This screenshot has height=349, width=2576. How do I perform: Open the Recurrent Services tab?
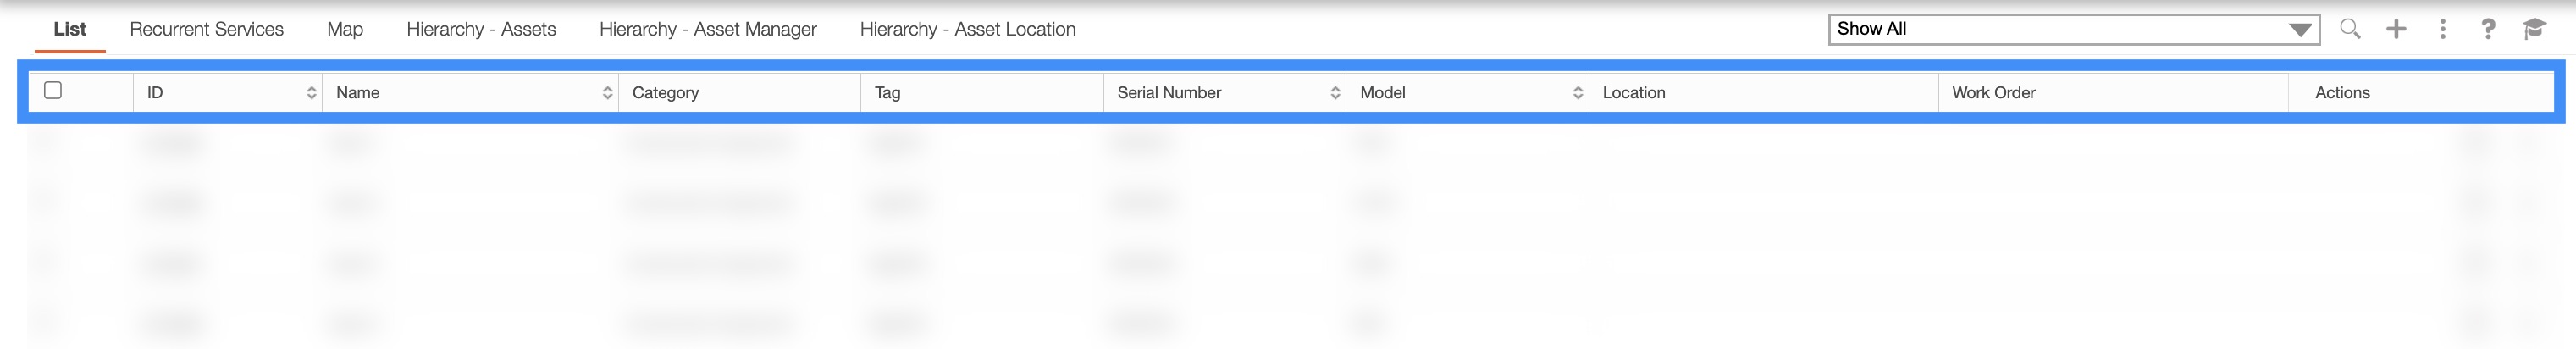(207, 29)
